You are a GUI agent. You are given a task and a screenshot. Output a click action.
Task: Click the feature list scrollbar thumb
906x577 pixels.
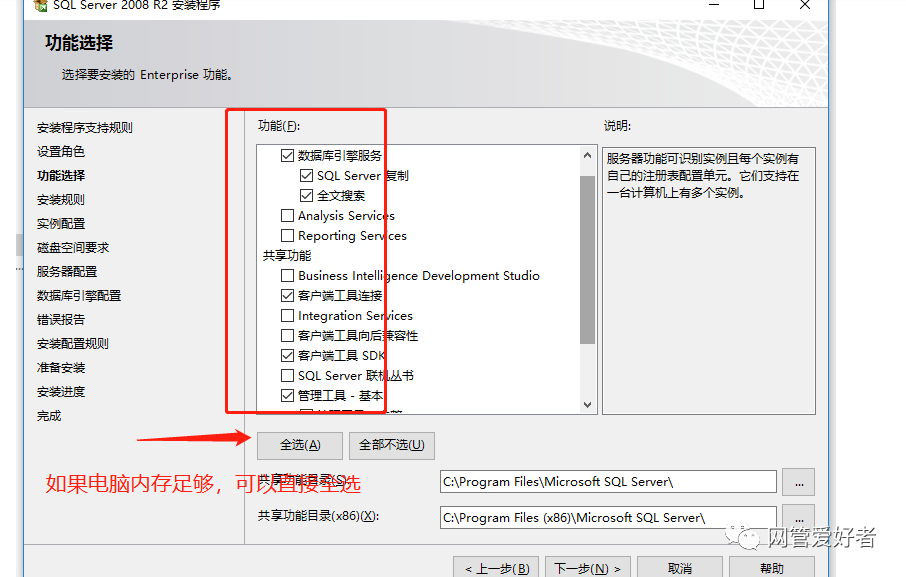pyautogui.click(x=588, y=260)
